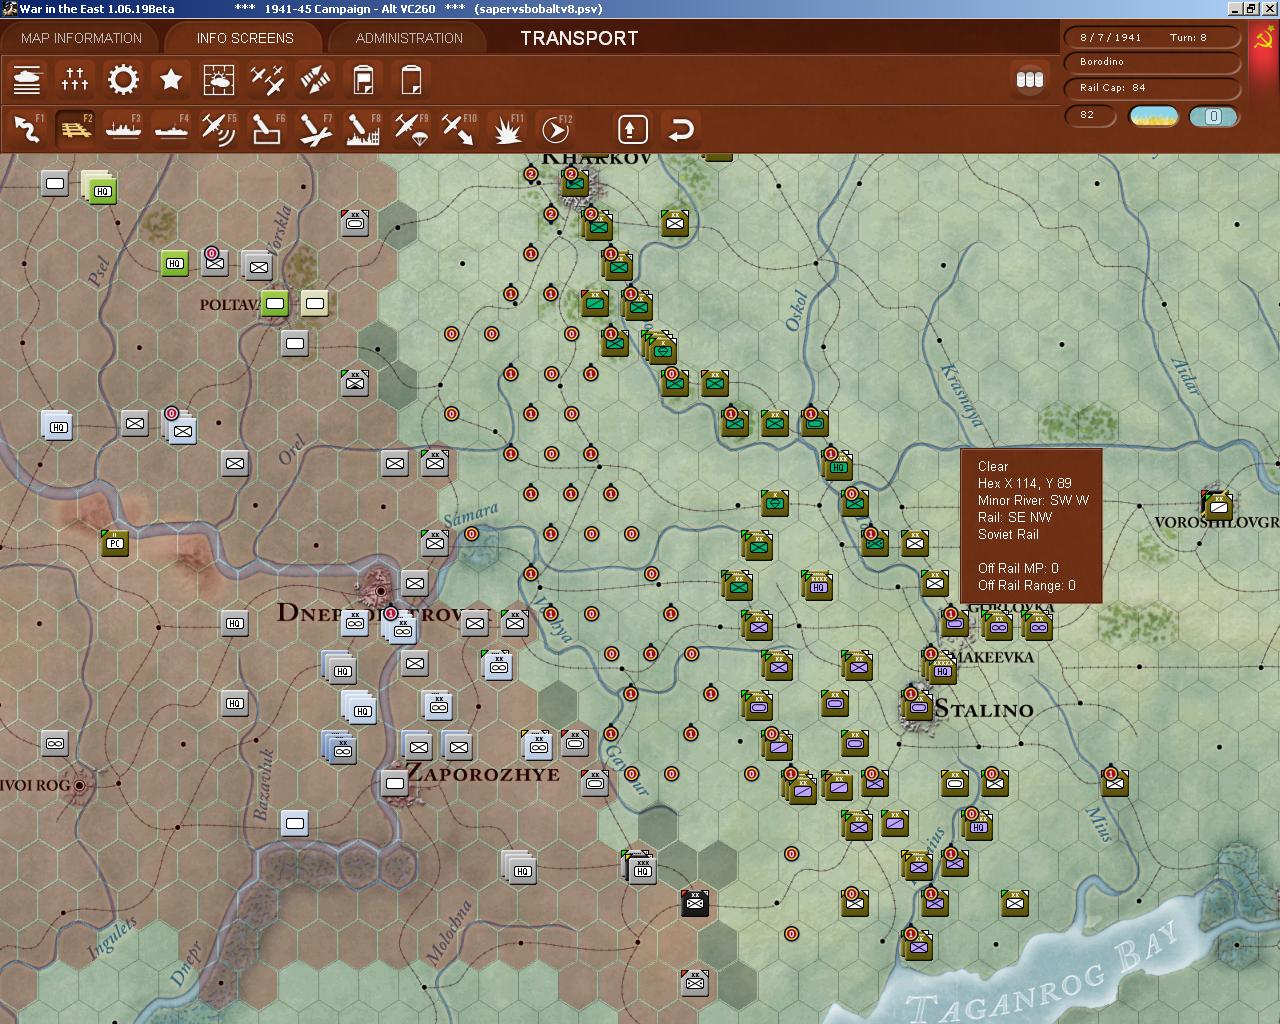Select the unit stack in Kharkov city

tap(574, 182)
